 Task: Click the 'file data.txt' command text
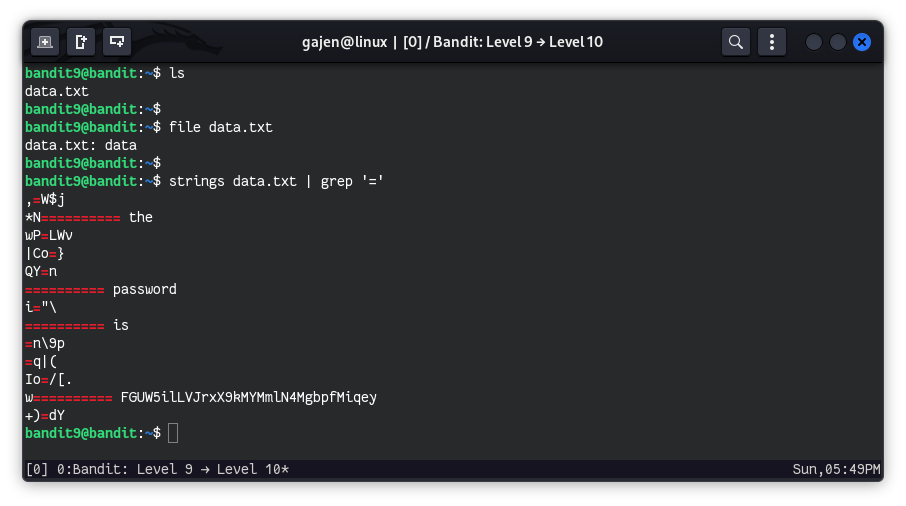(x=220, y=127)
